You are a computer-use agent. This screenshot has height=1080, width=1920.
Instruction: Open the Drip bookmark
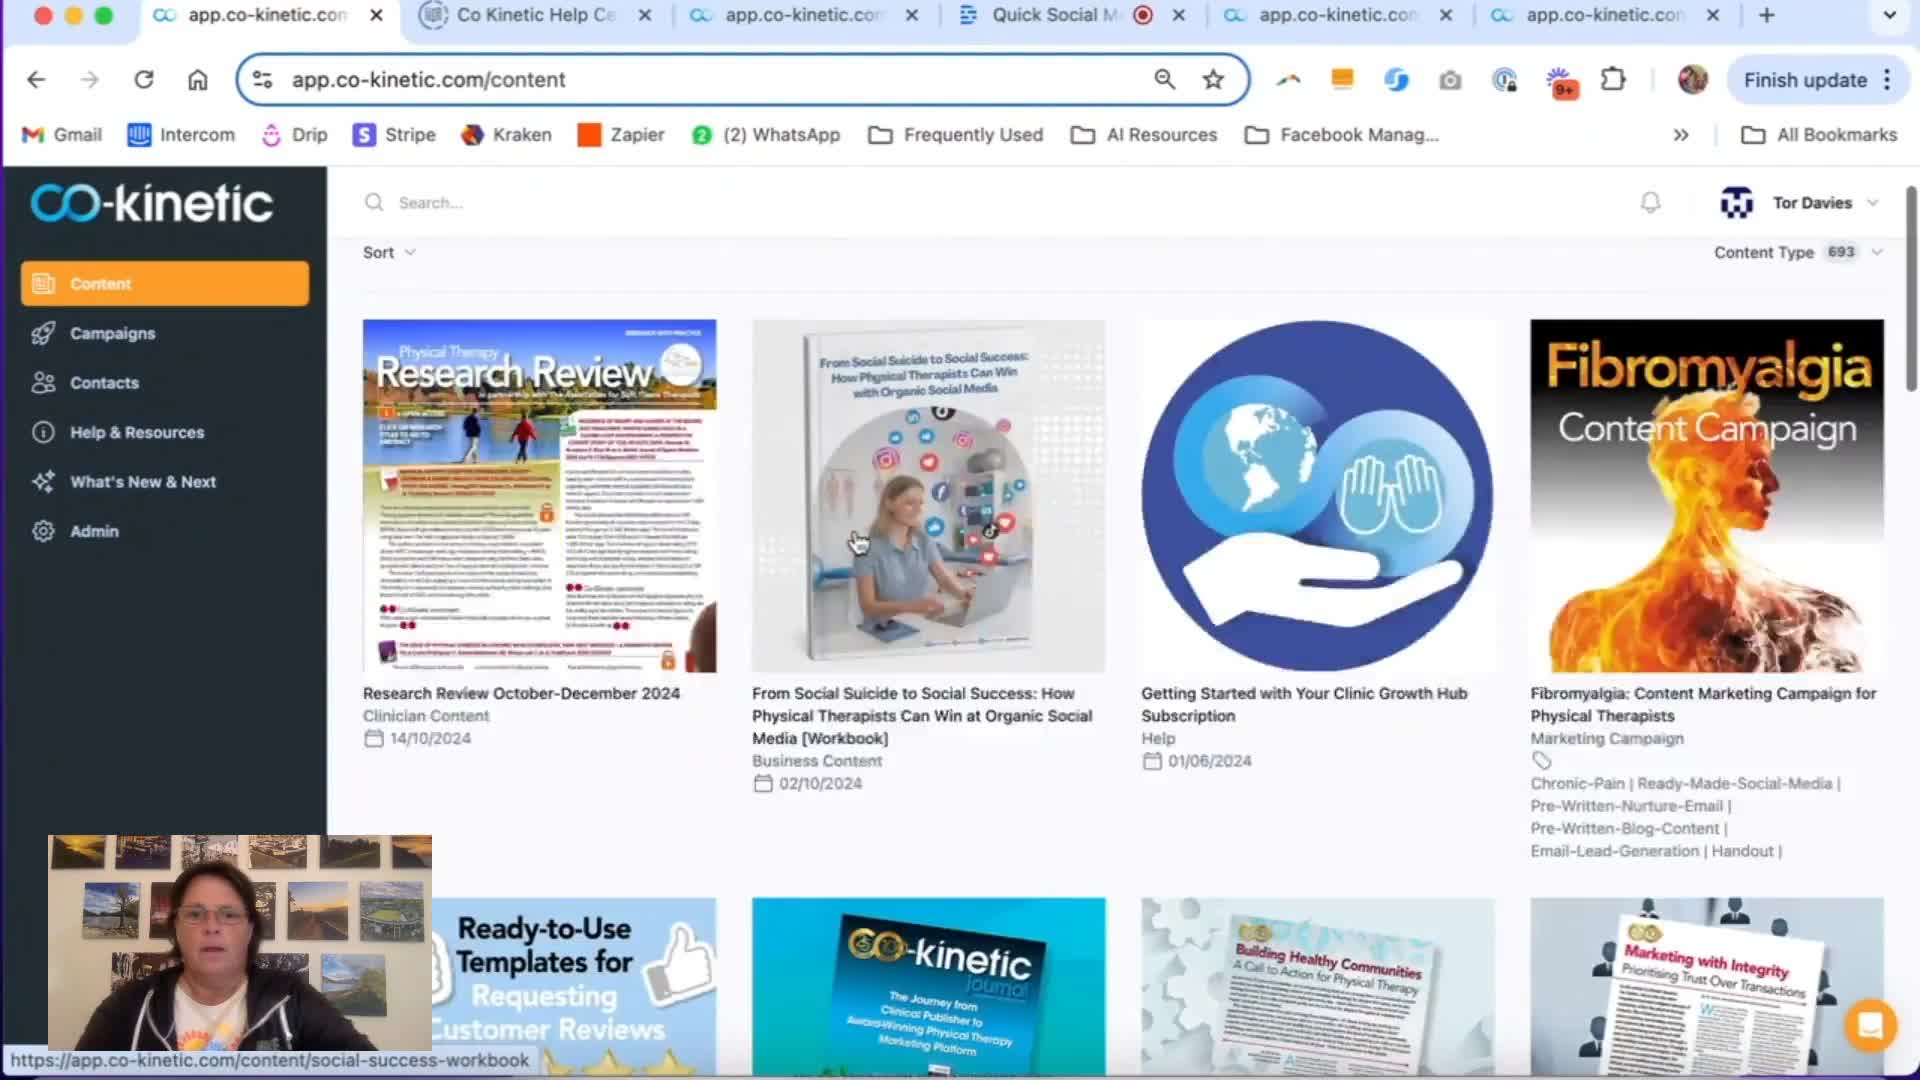pos(294,135)
